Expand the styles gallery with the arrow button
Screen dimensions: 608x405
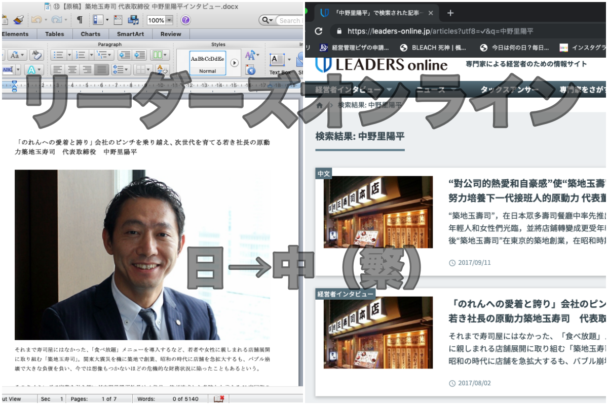click(235, 63)
